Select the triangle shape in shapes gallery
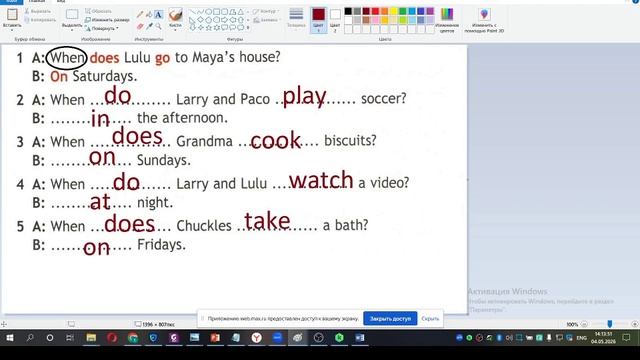 coord(240,11)
